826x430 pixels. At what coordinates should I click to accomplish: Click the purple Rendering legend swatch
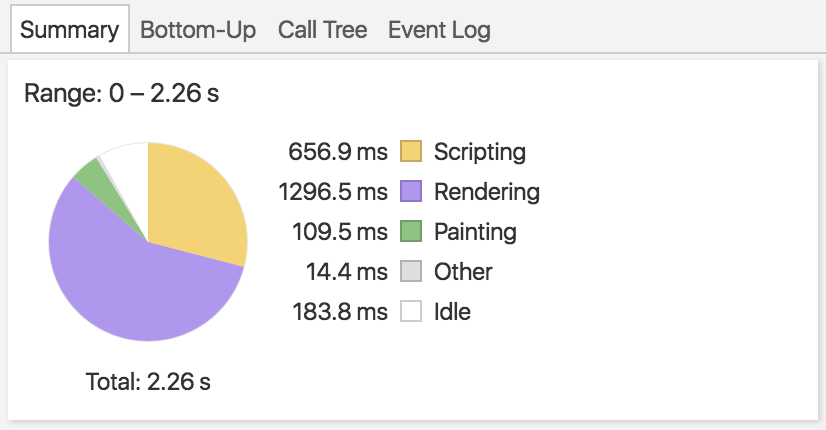pyautogui.click(x=411, y=192)
